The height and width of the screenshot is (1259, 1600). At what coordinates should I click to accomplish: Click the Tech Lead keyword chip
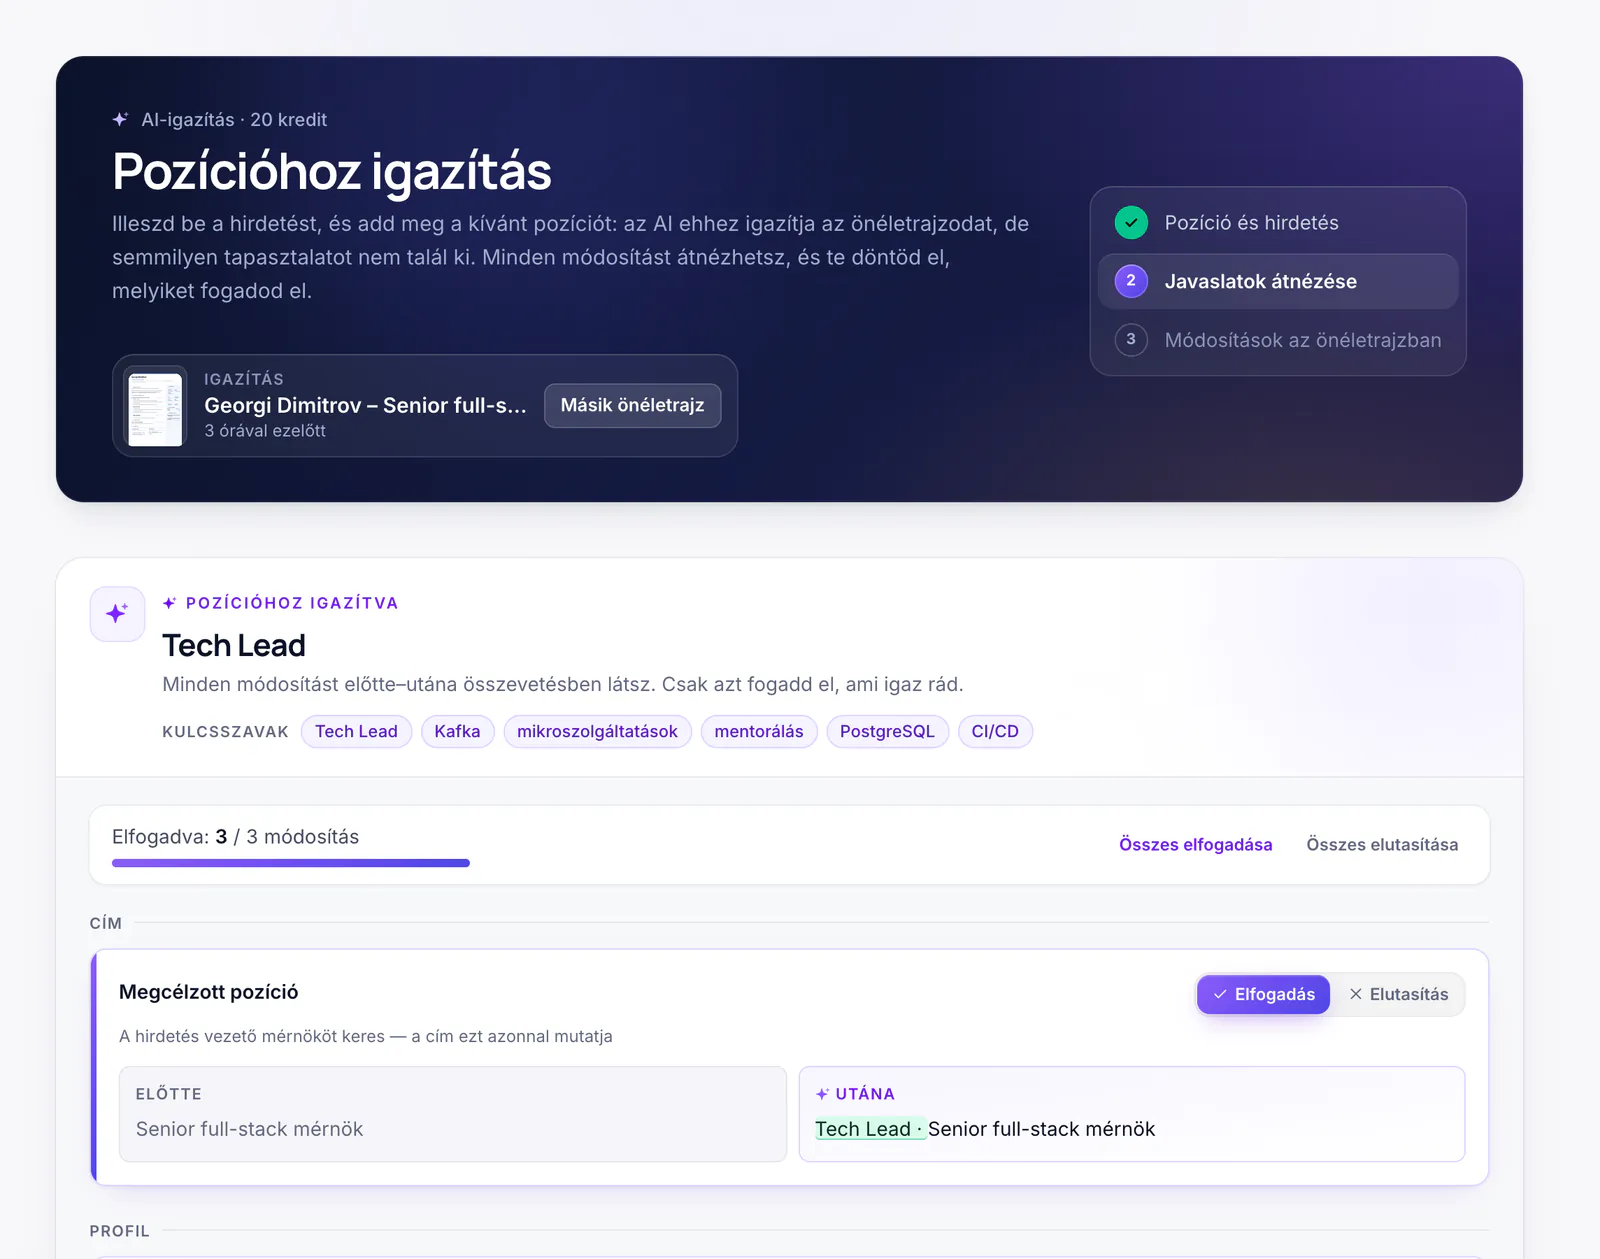tap(356, 731)
